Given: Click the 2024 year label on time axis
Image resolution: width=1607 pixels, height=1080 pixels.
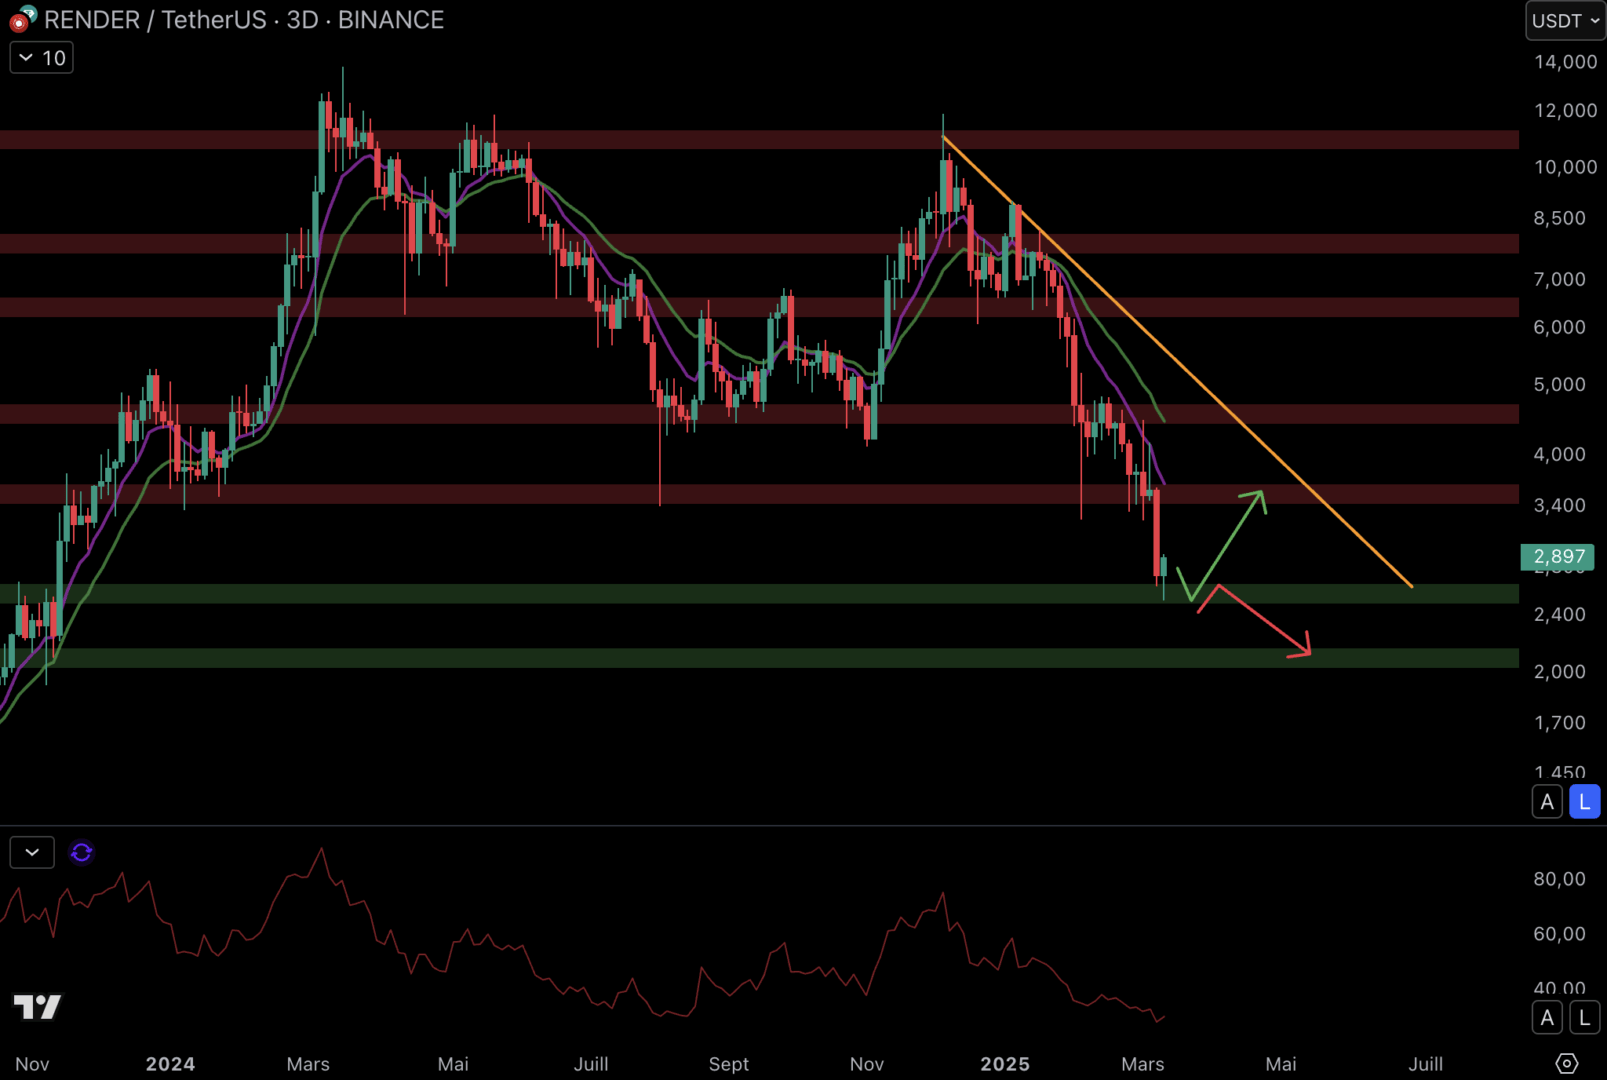Looking at the screenshot, I should pos(170,1064).
